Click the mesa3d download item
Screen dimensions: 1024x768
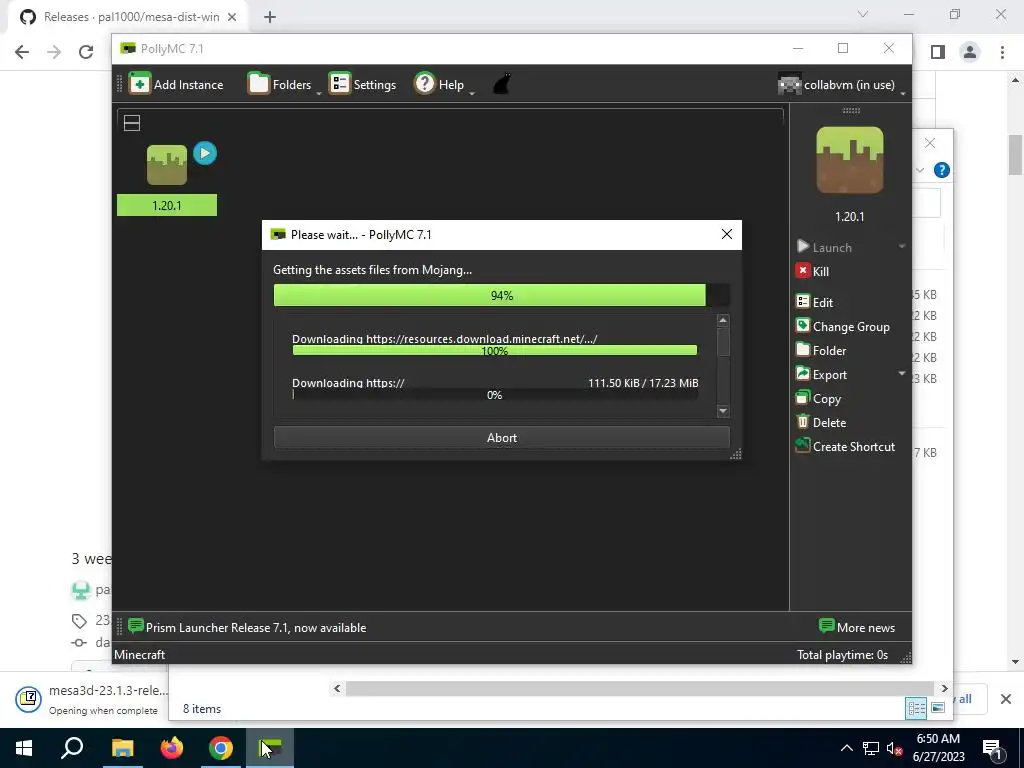tap(91, 699)
